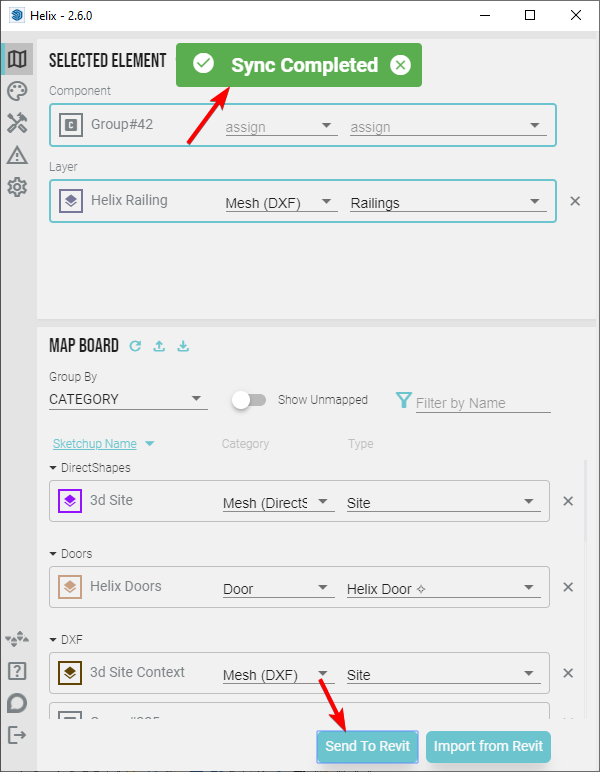The height and width of the screenshot is (772, 600).
Task: Click the Map Board download icon
Action: click(183, 346)
